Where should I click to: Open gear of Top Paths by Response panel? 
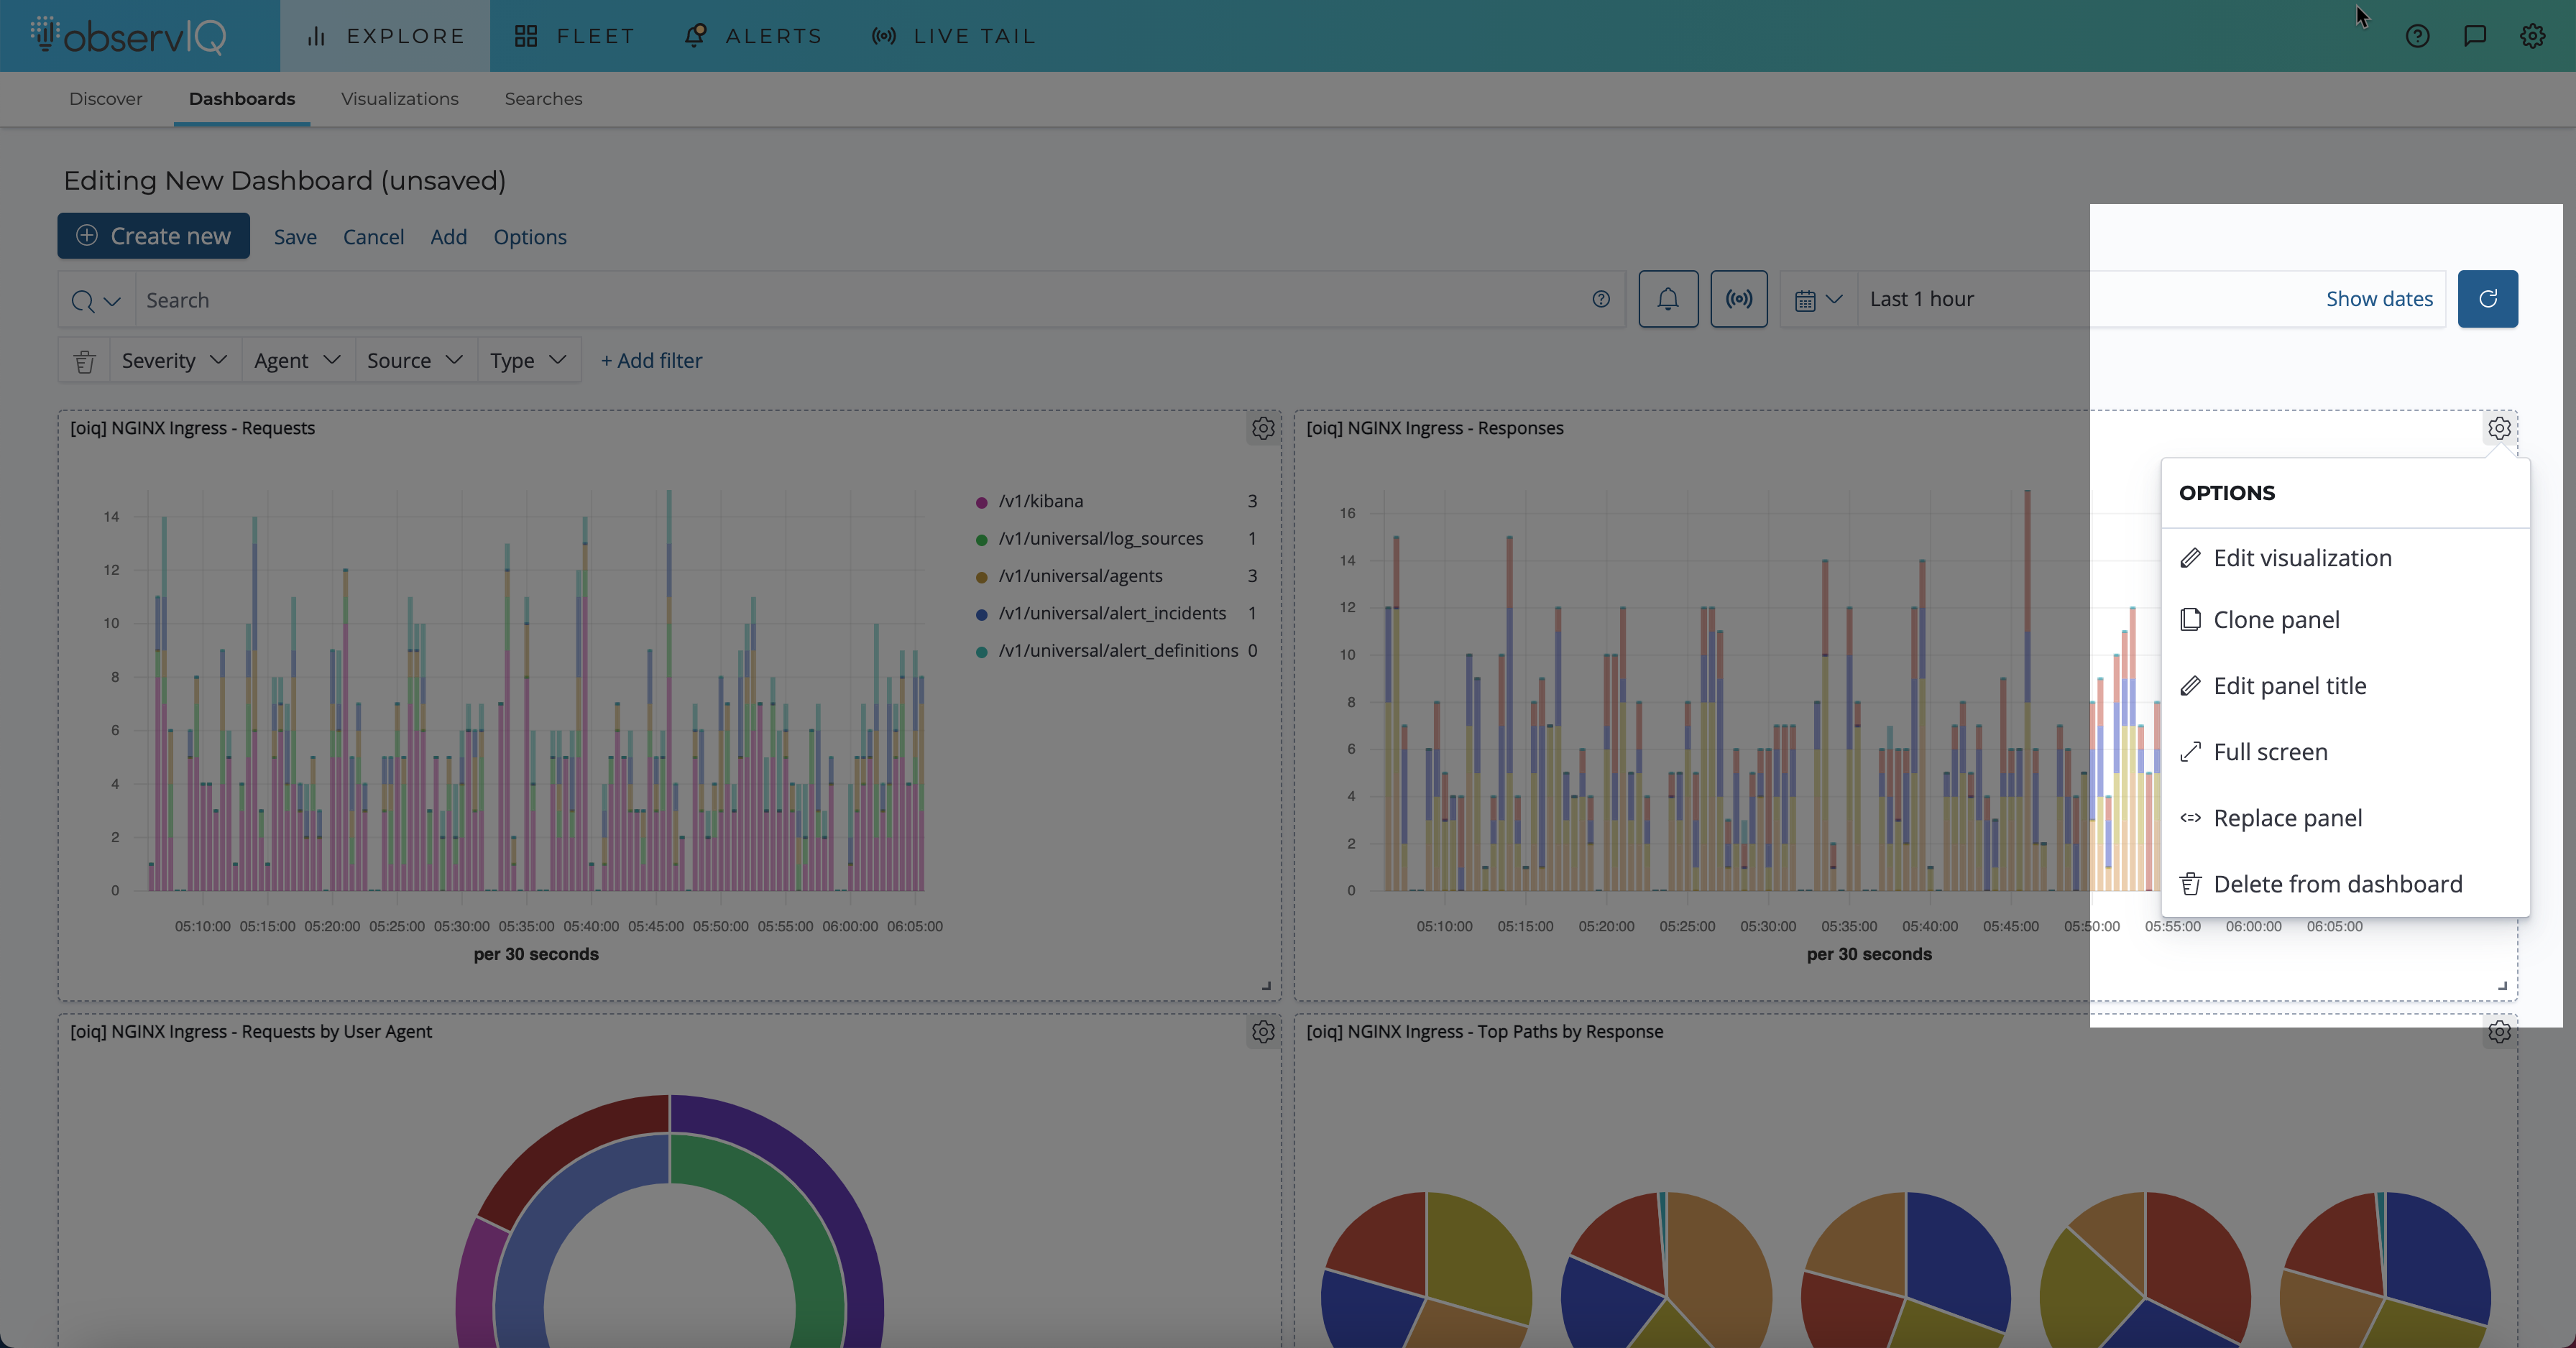[x=2499, y=1032]
